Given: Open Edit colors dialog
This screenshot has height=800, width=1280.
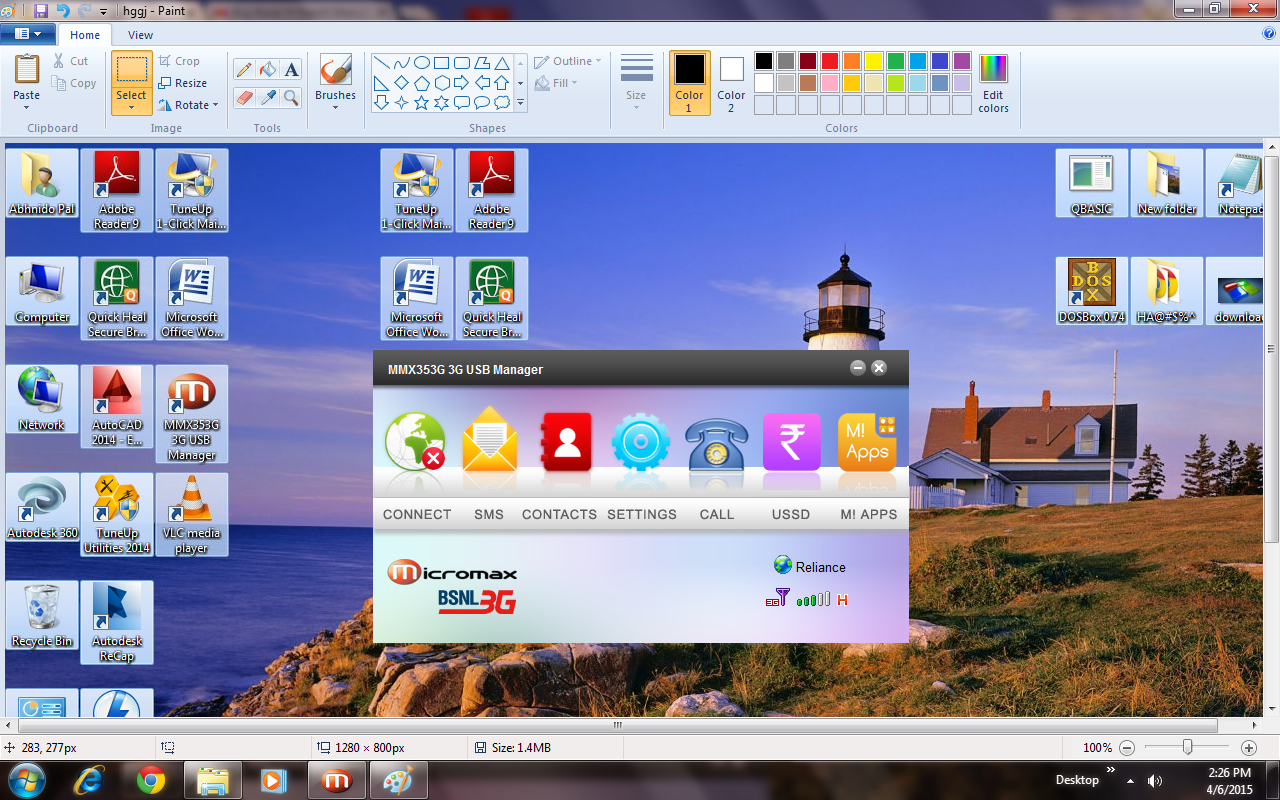Looking at the screenshot, I should click(x=993, y=84).
